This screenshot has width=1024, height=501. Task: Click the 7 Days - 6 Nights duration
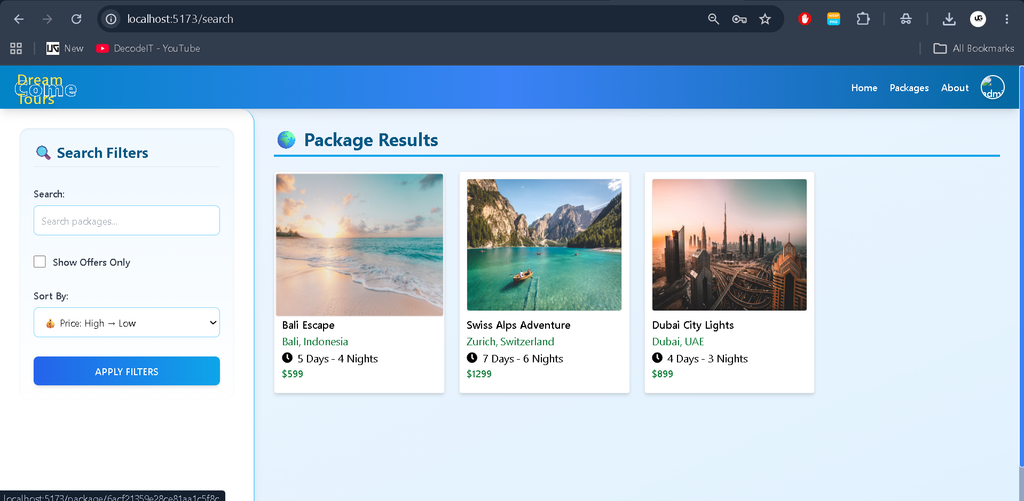point(515,359)
